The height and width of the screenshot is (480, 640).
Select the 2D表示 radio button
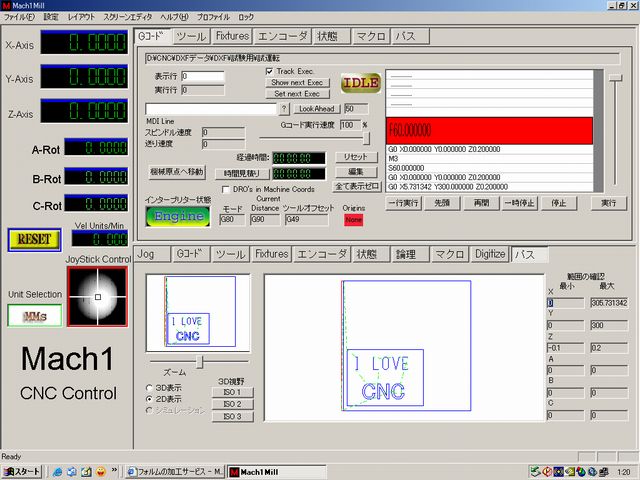(x=149, y=399)
